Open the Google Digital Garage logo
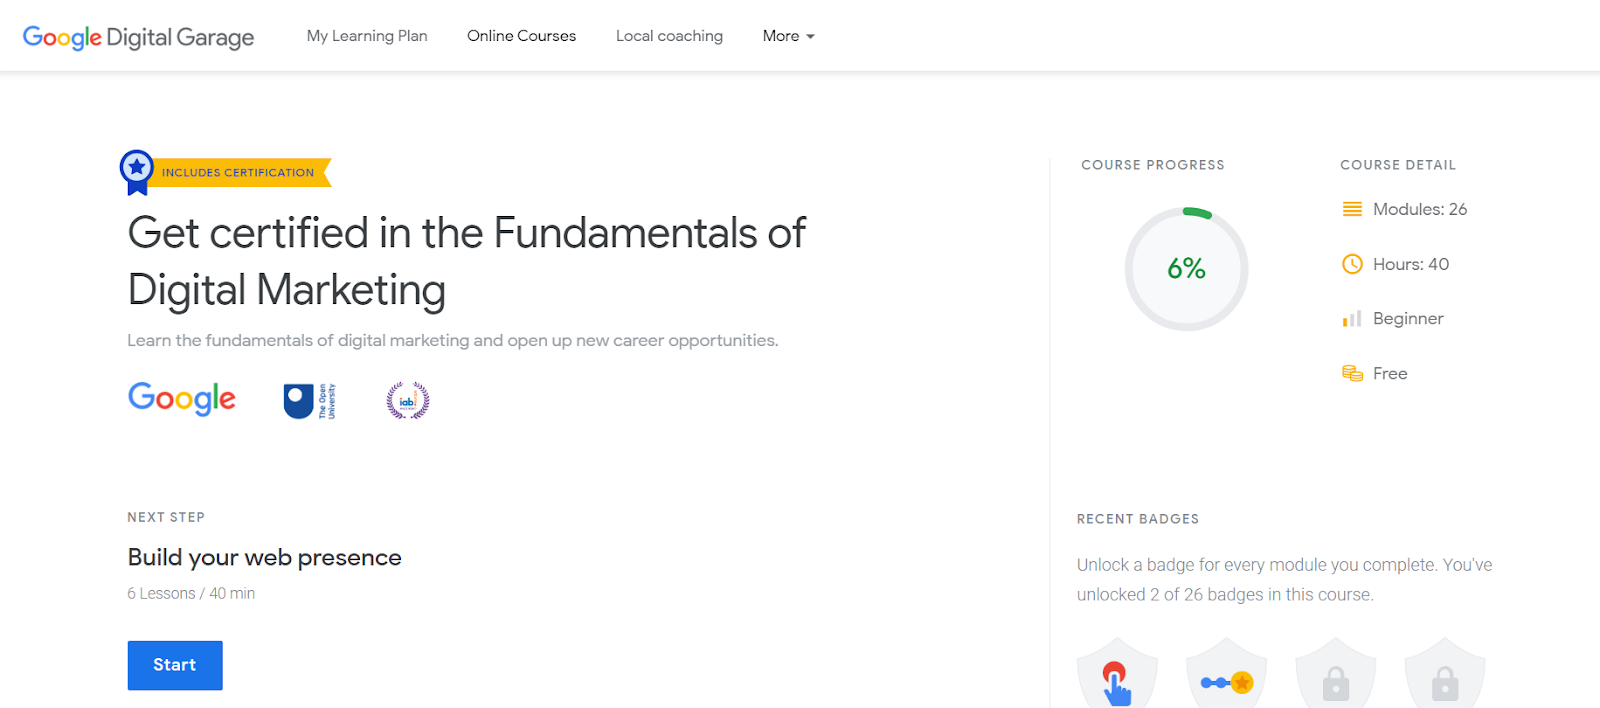Screen dimensions: 1600x708 tap(138, 37)
